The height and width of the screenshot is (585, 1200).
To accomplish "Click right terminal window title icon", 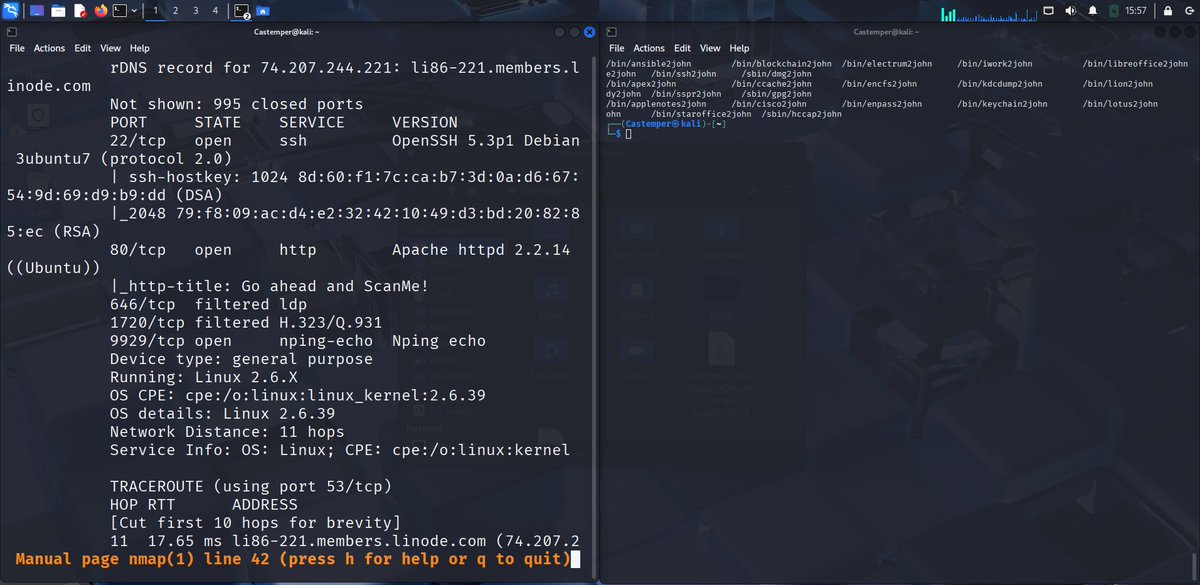I will click(x=611, y=32).
